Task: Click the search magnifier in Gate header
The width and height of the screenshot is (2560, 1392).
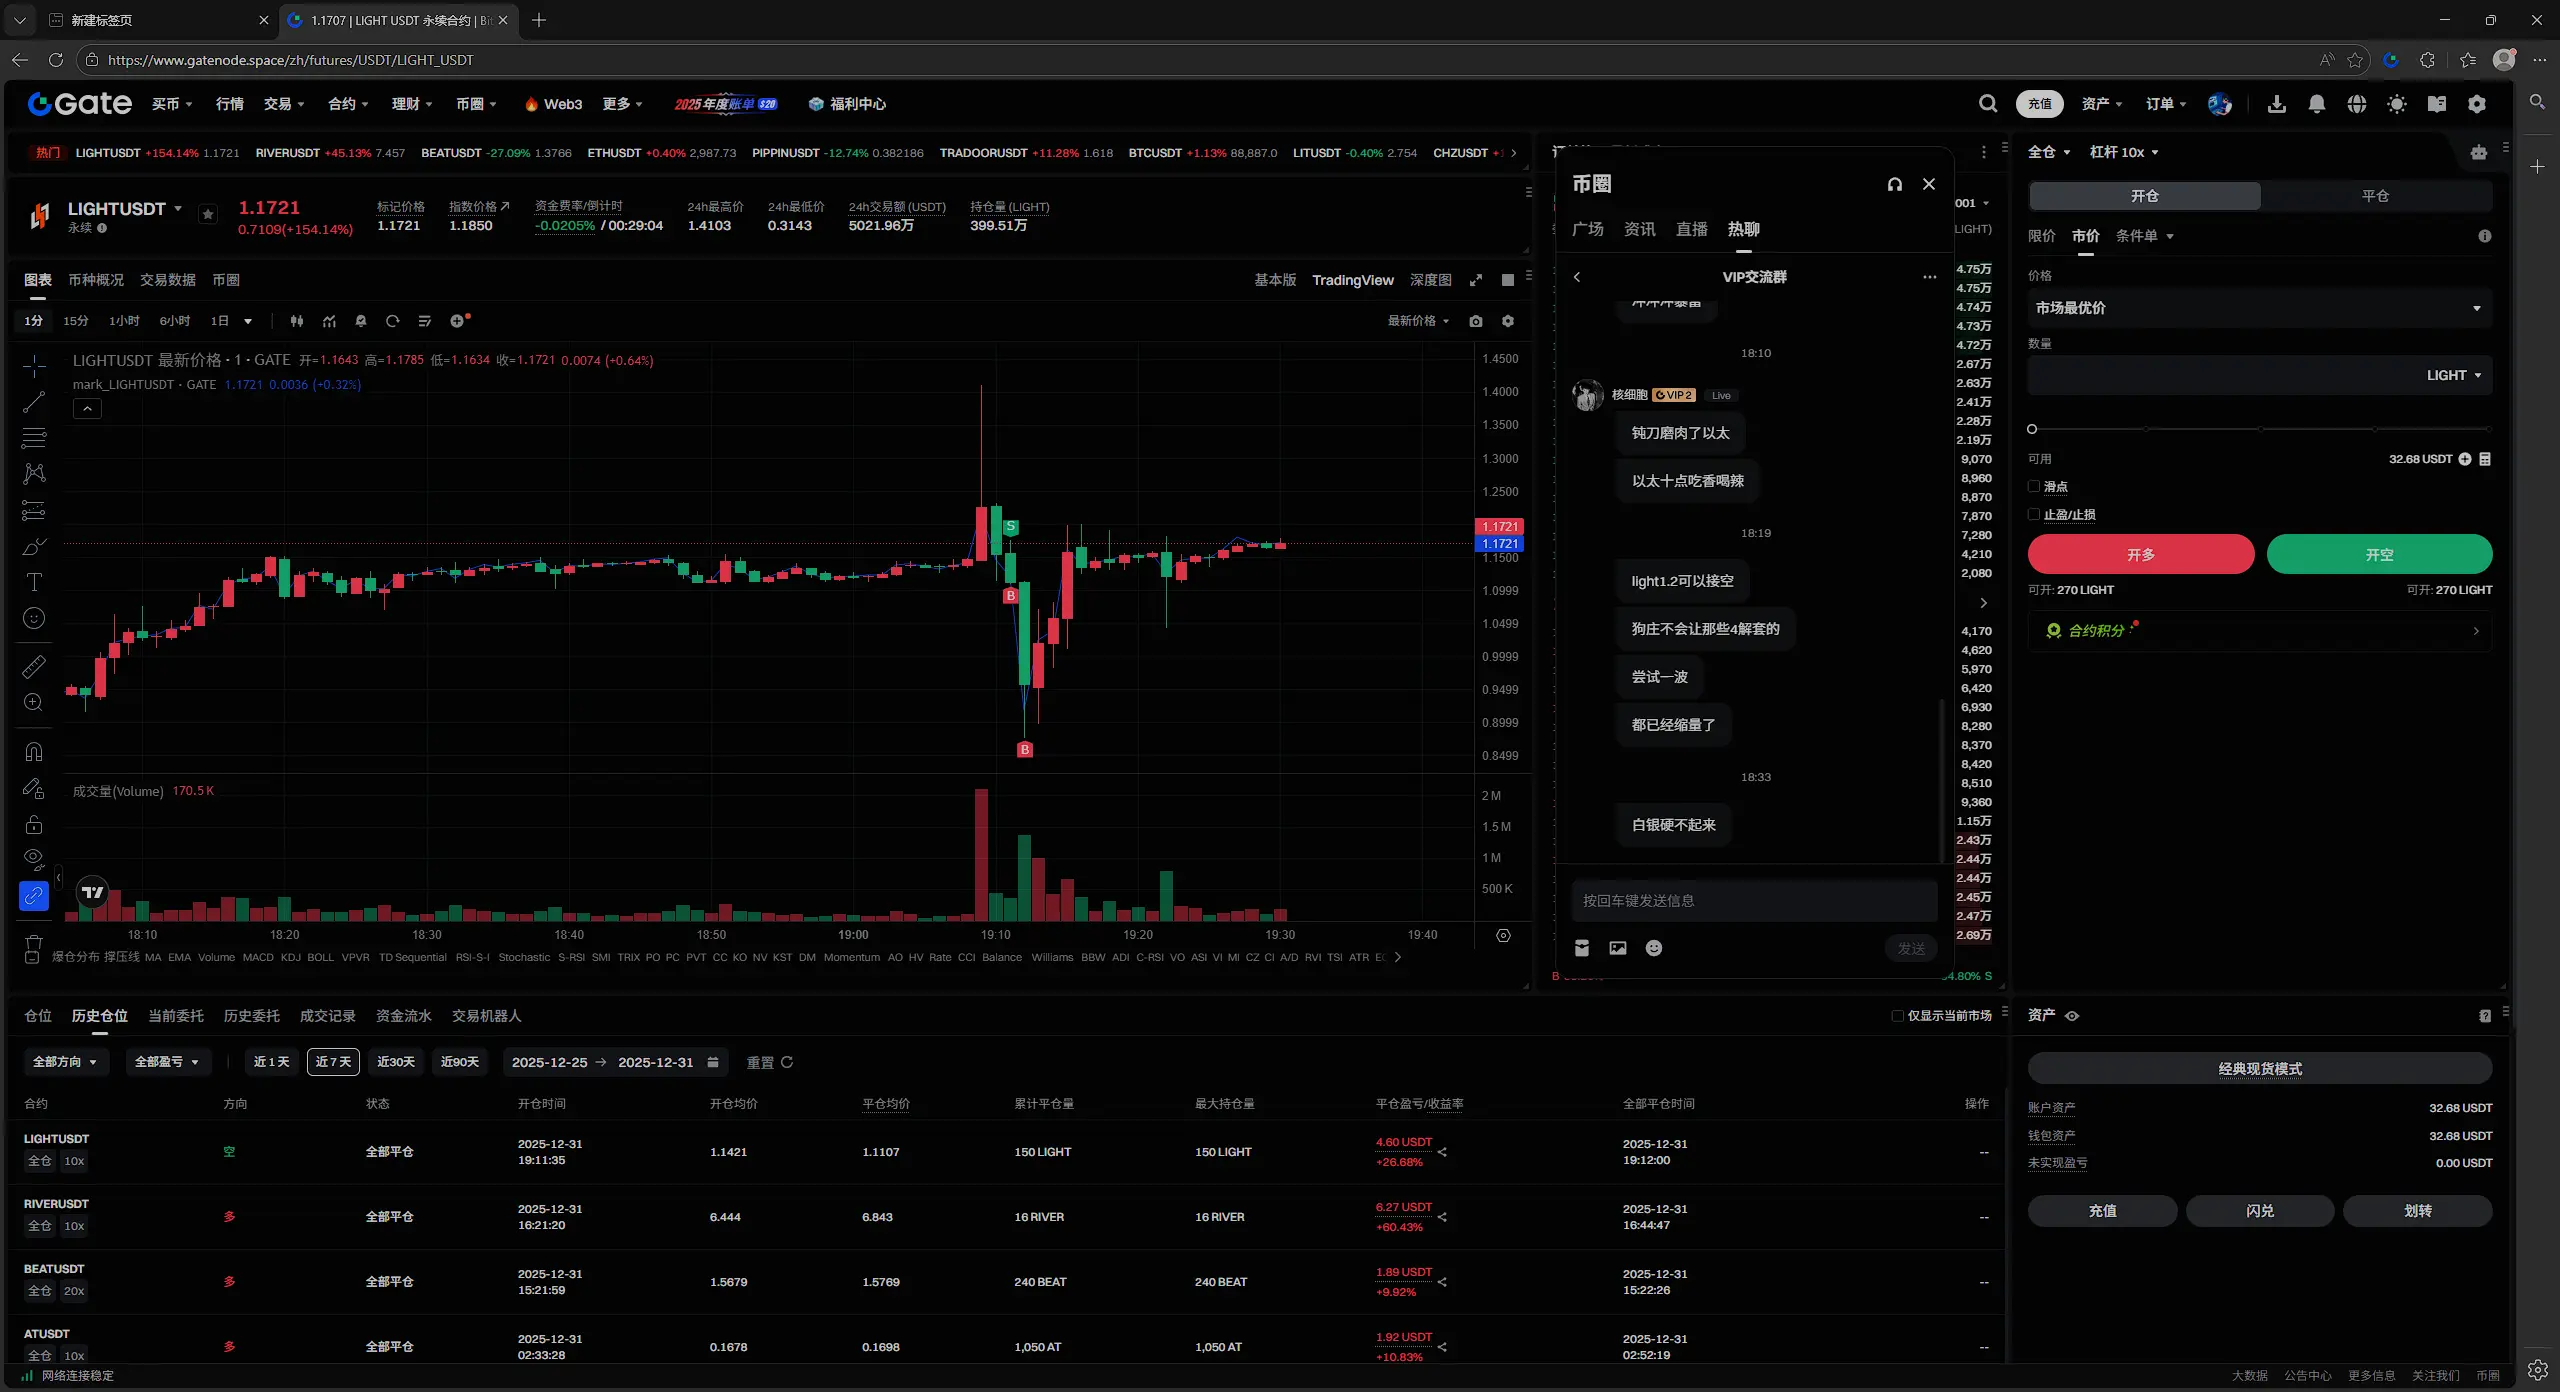Action: pyautogui.click(x=1987, y=104)
